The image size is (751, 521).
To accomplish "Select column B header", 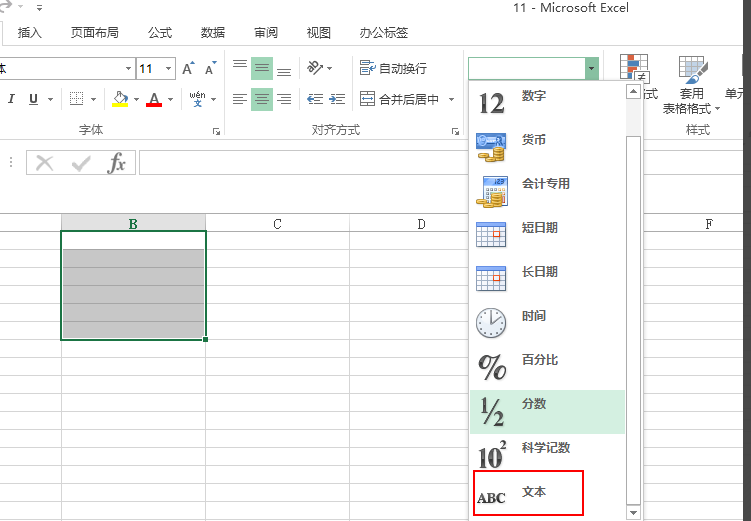I will point(133,224).
